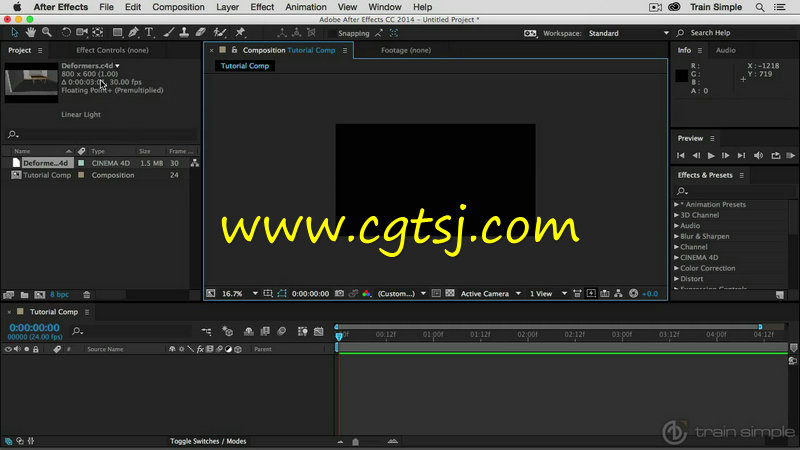This screenshot has width=800, height=450.
Task: Select the Hand tool
Action: [x=31, y=33]
